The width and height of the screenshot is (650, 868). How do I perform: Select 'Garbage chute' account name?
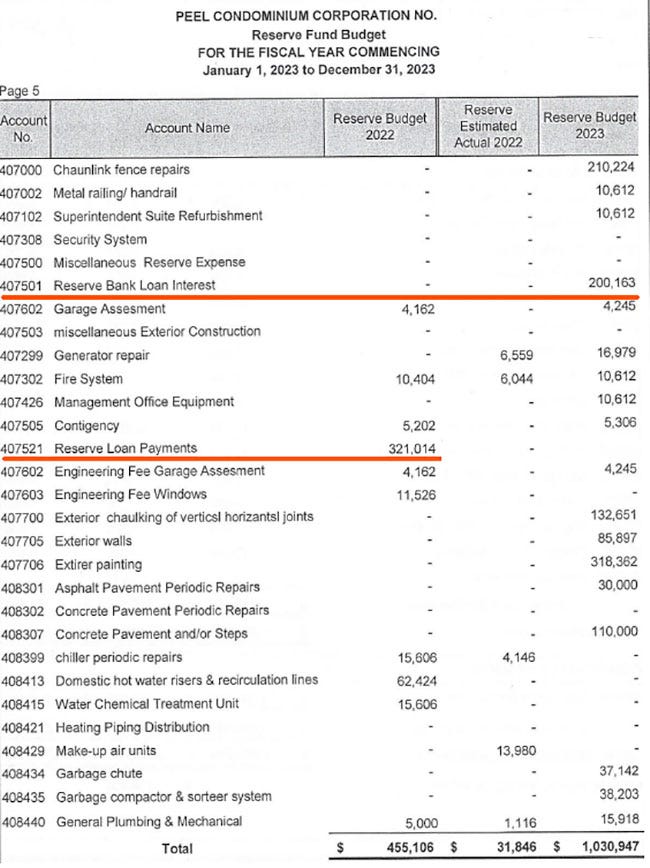pos(99,774)
